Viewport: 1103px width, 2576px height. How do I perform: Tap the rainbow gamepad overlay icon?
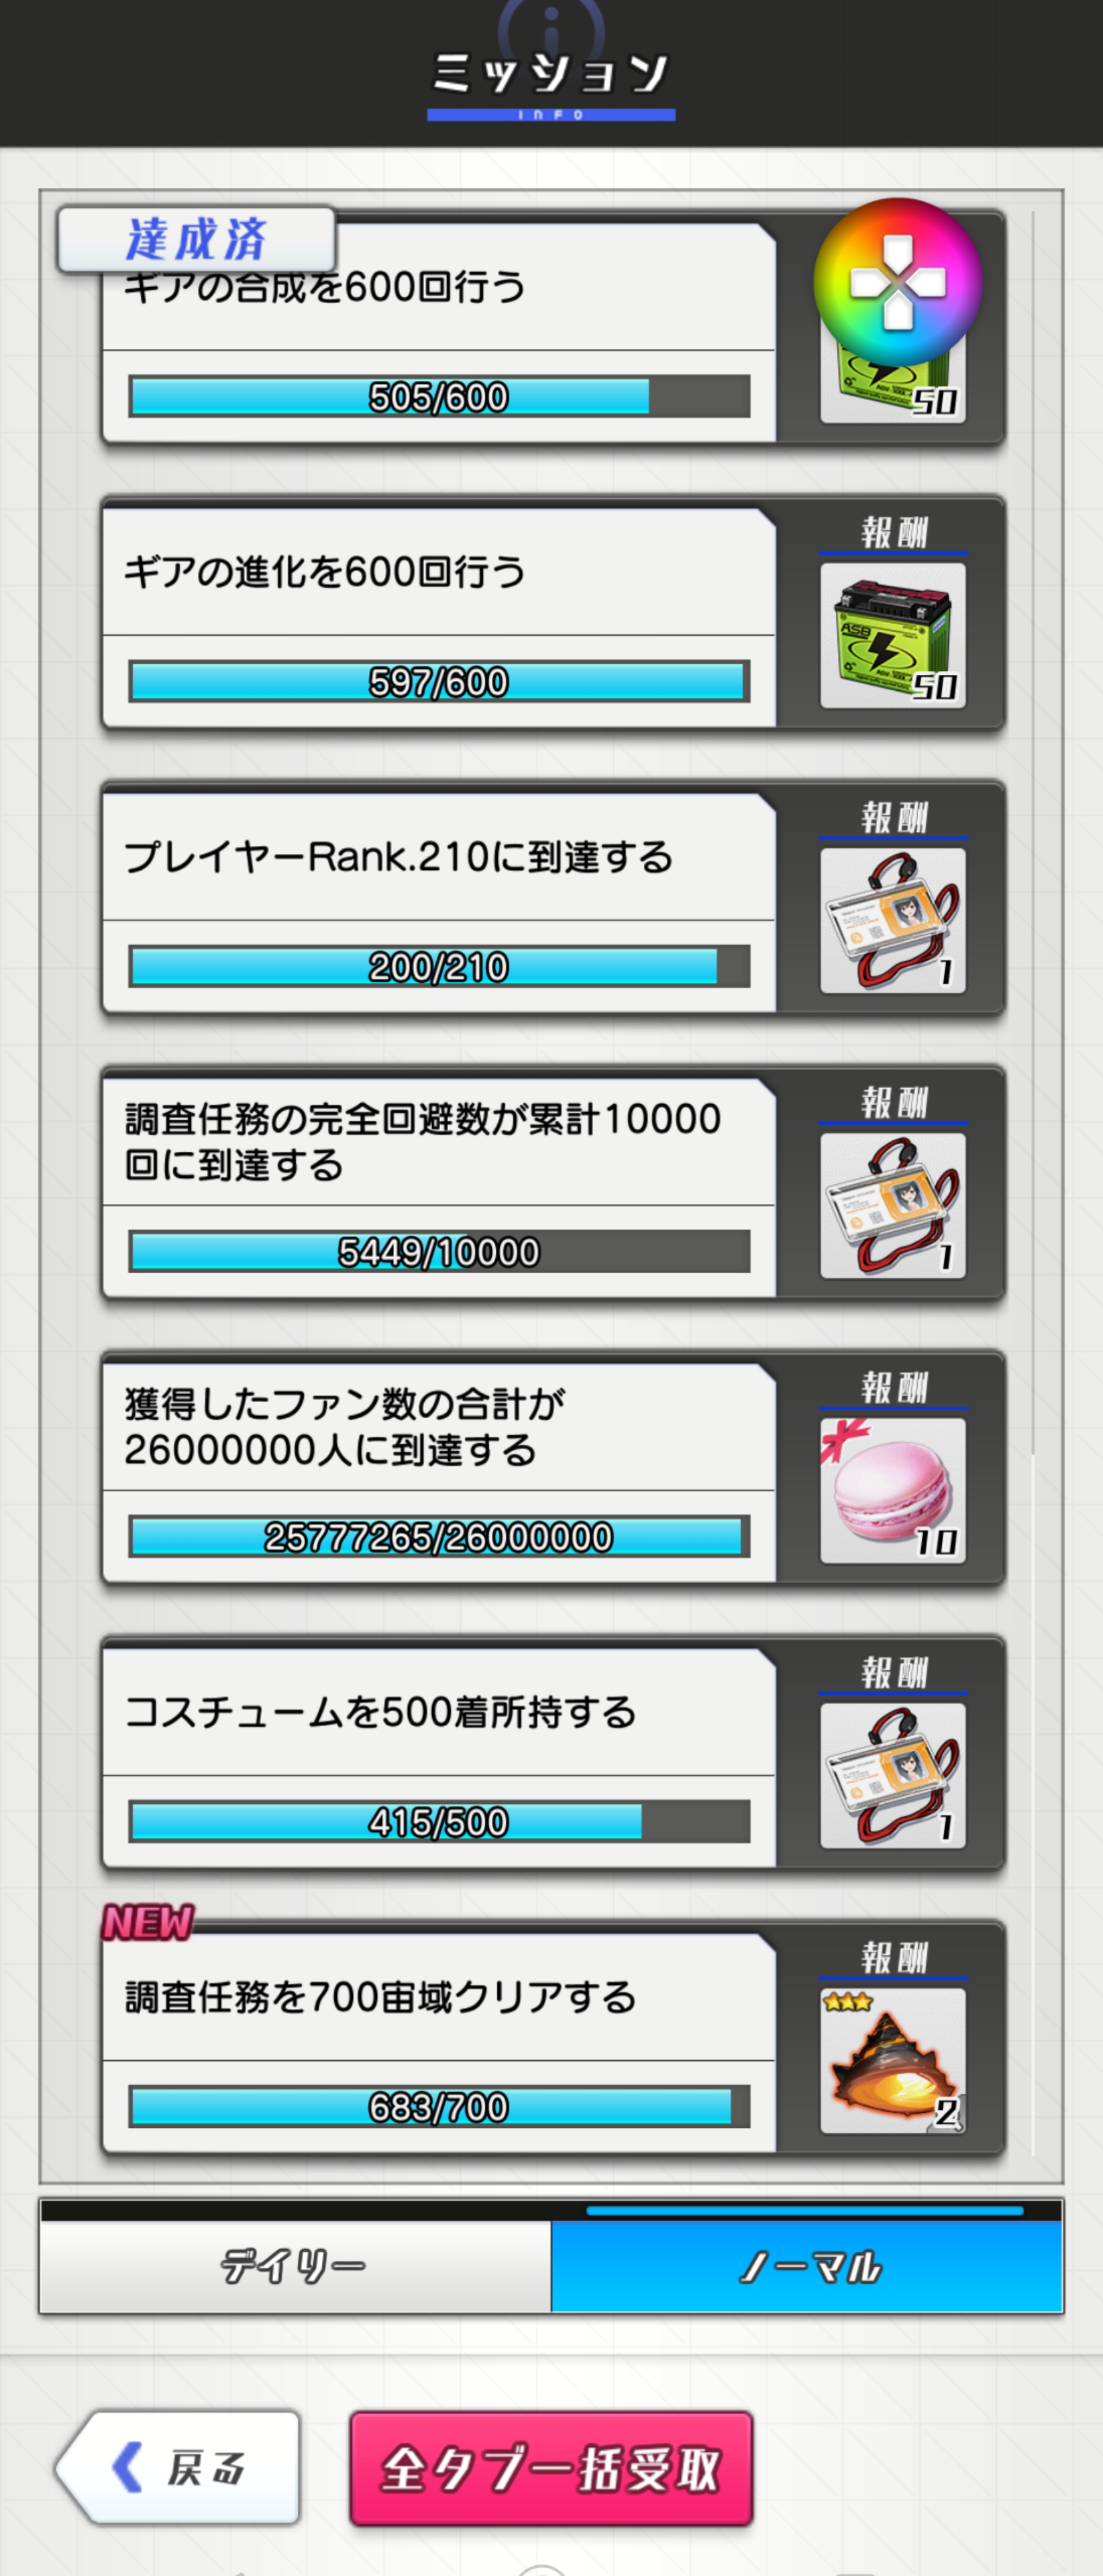point(898,282)
